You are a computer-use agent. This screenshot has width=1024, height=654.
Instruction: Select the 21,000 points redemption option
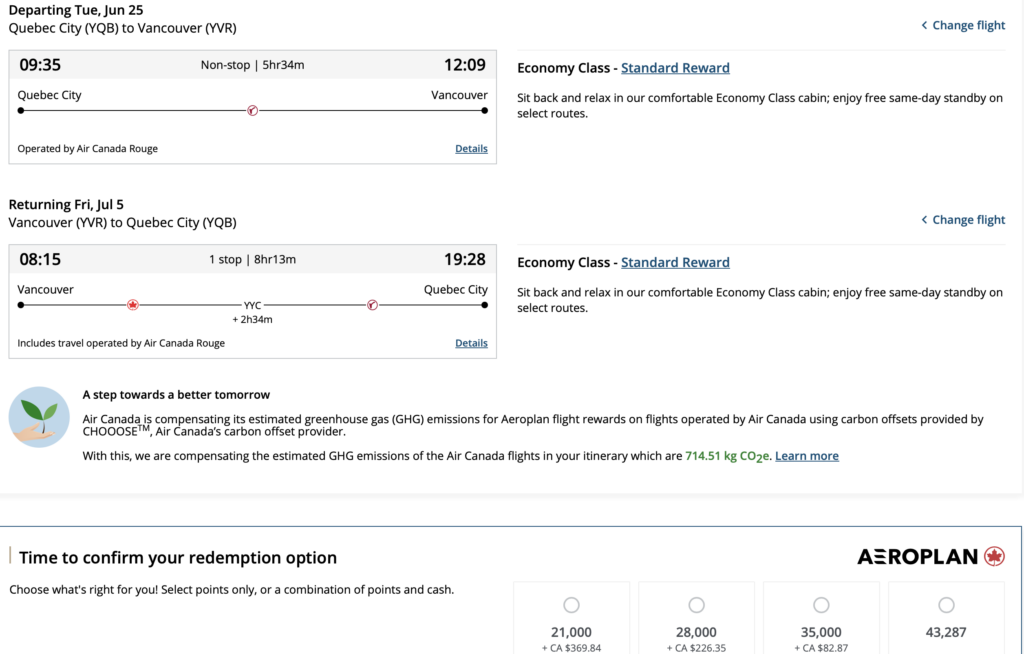(571, 605)
